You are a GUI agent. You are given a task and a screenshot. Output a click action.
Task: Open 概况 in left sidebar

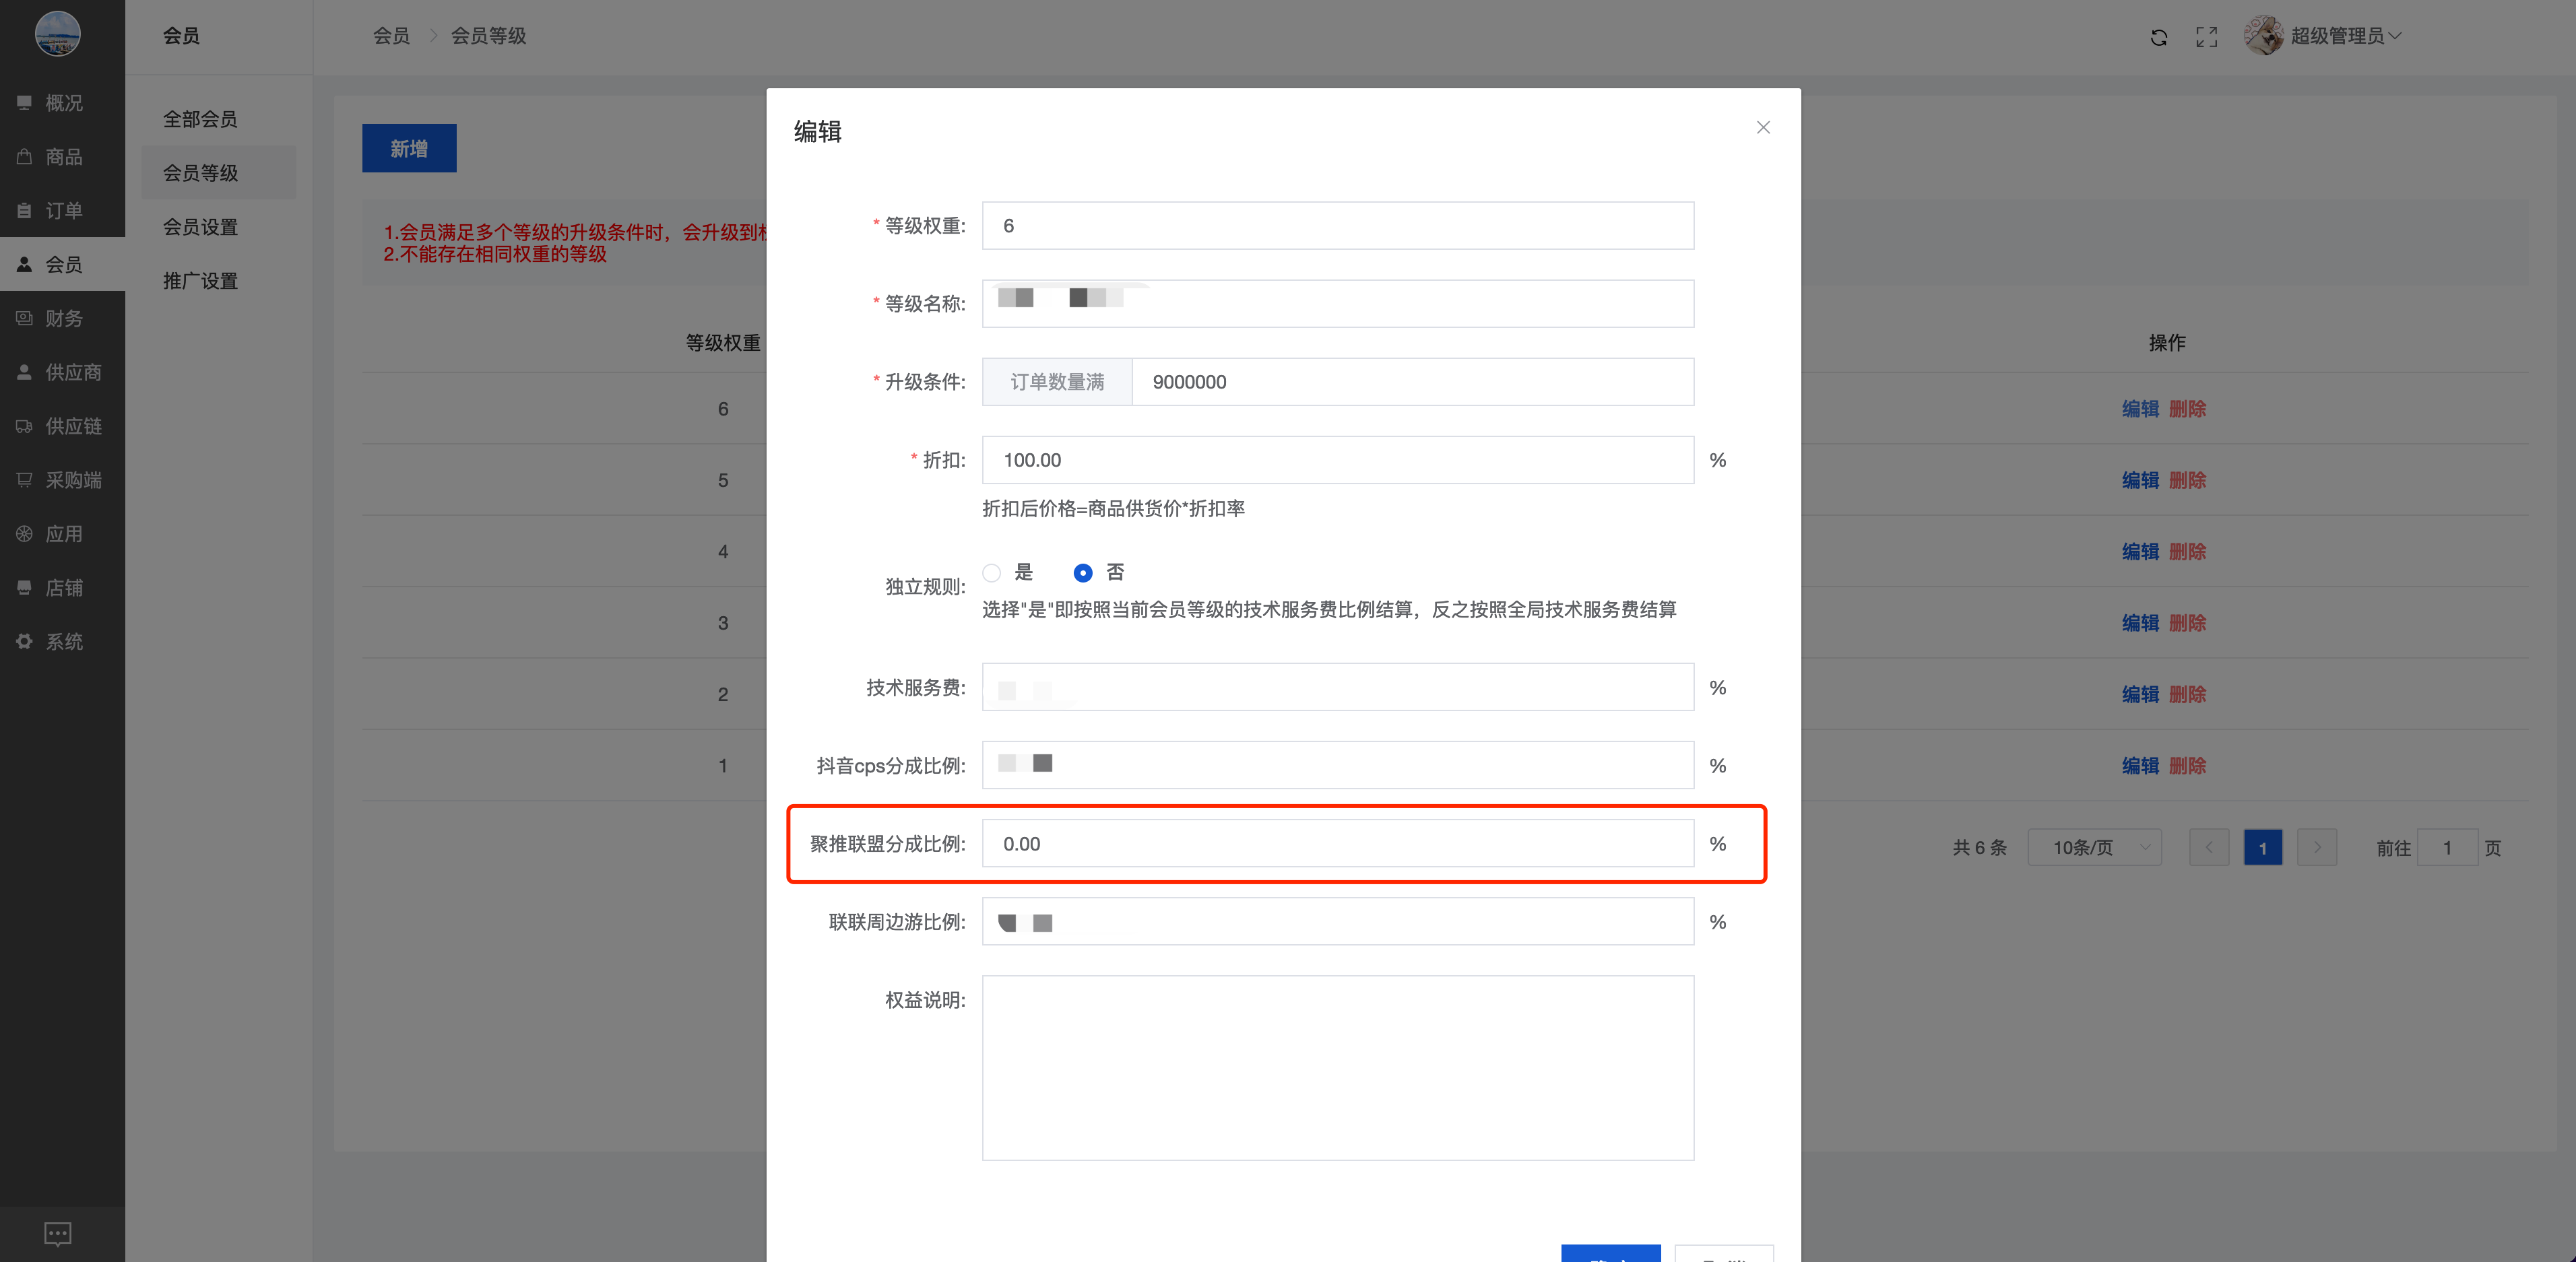coord(62,103)
